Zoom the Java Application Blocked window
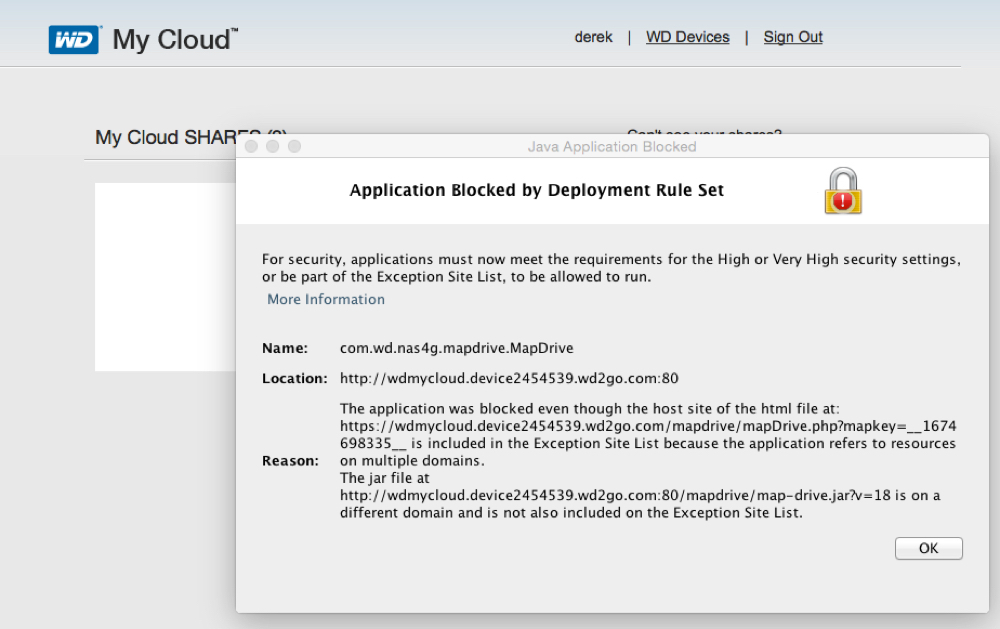Viewport: 1000px width, 629px height. (x=294, y=147)
